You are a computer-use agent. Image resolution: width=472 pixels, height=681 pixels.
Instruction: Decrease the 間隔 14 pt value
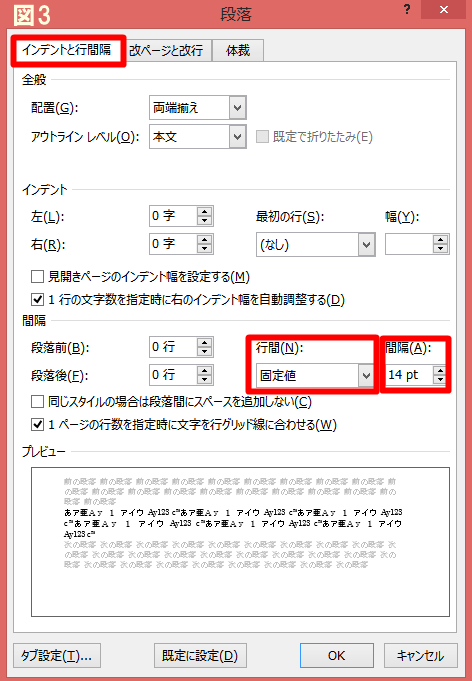[x=440, y=380]
